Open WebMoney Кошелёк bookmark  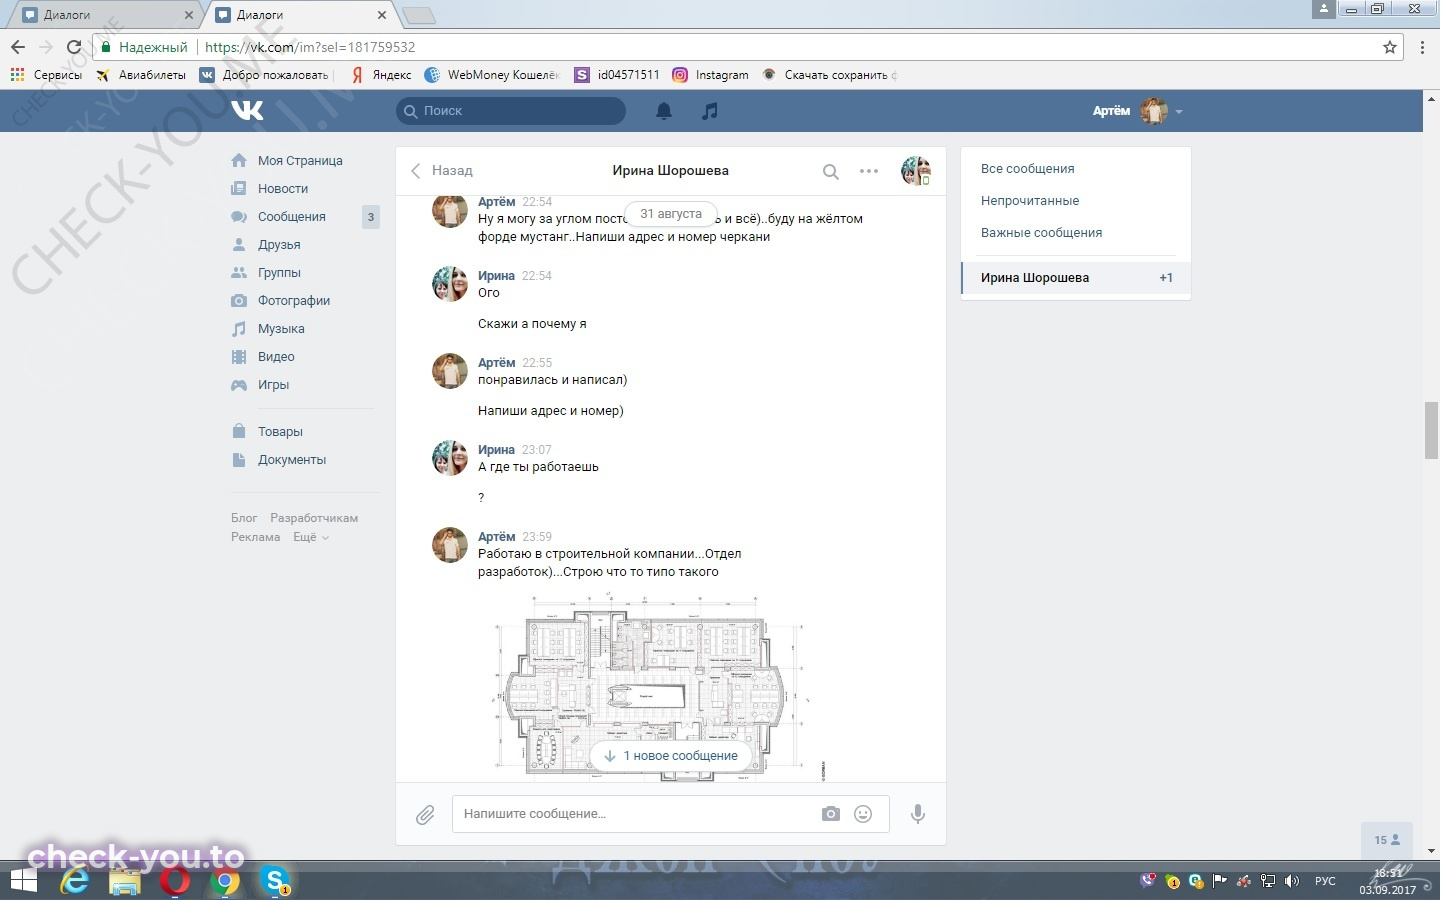(x=492, y=75)
